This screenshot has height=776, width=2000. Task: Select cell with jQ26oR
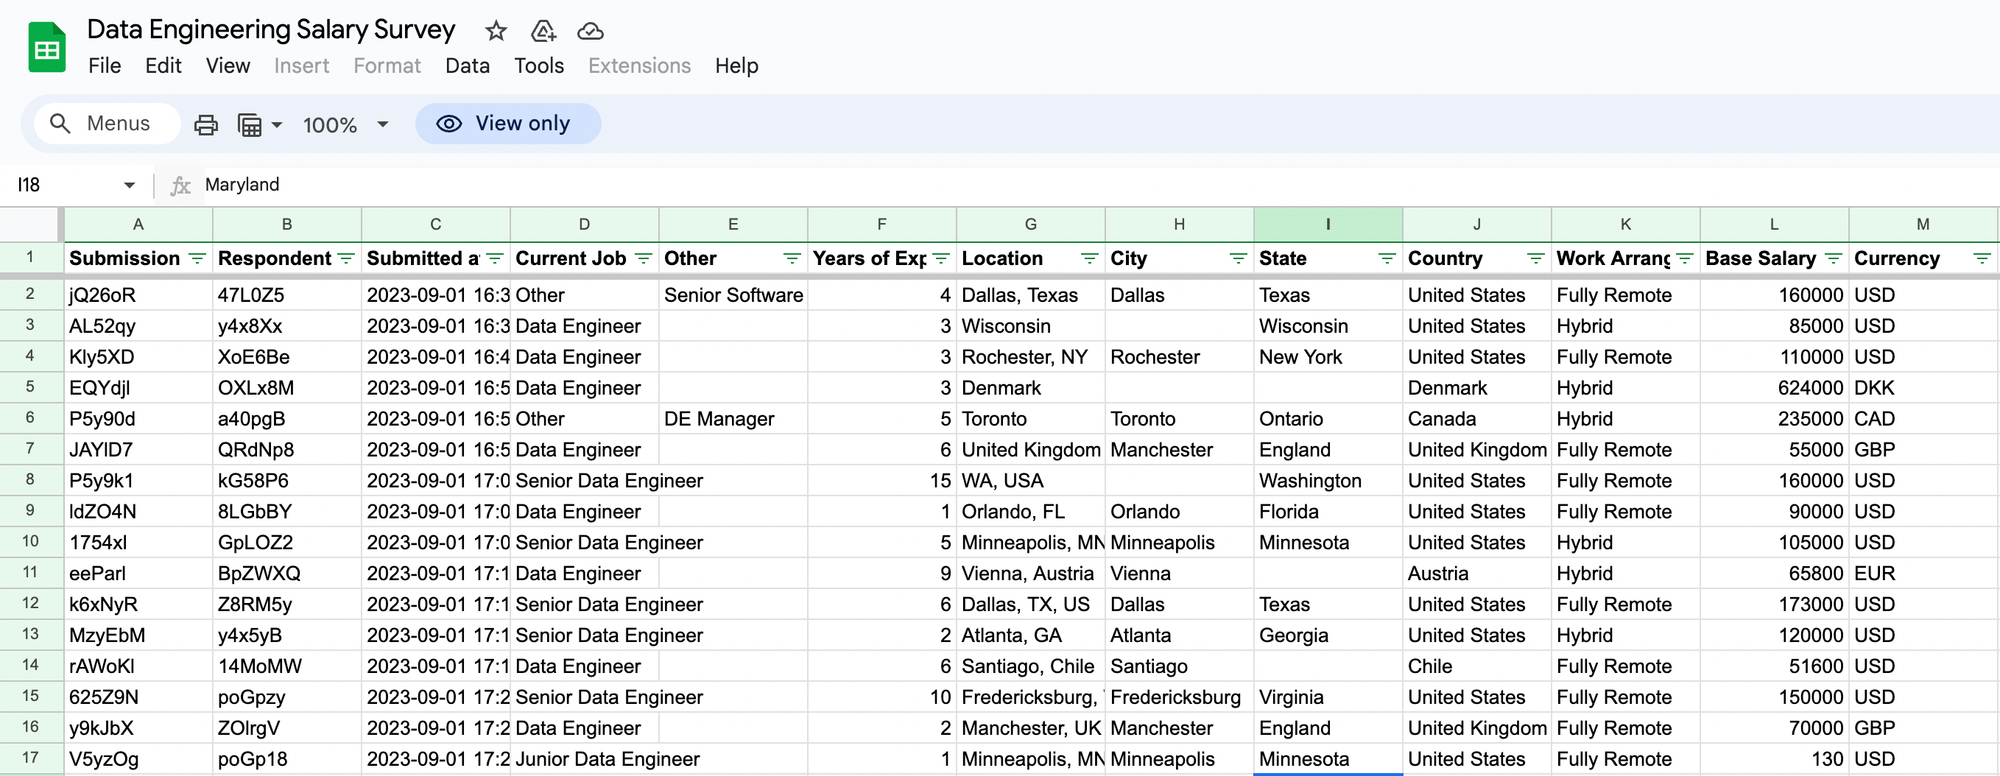[138, 295]
